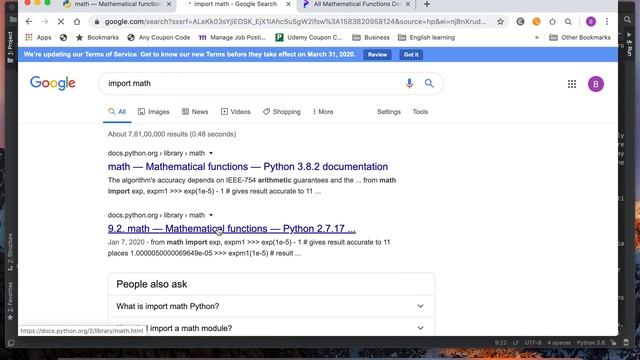Select the News search filter
The height and width of the screenshot is (360, 640).
click(x=195, y=111)
